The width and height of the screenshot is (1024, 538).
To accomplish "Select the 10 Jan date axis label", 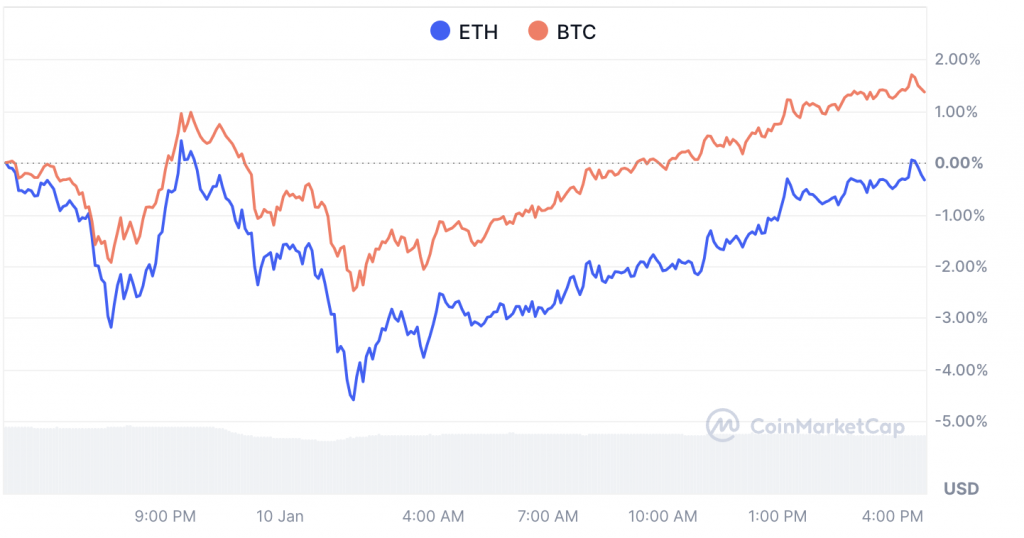I will pyautogui.click(x=280, y=516).
